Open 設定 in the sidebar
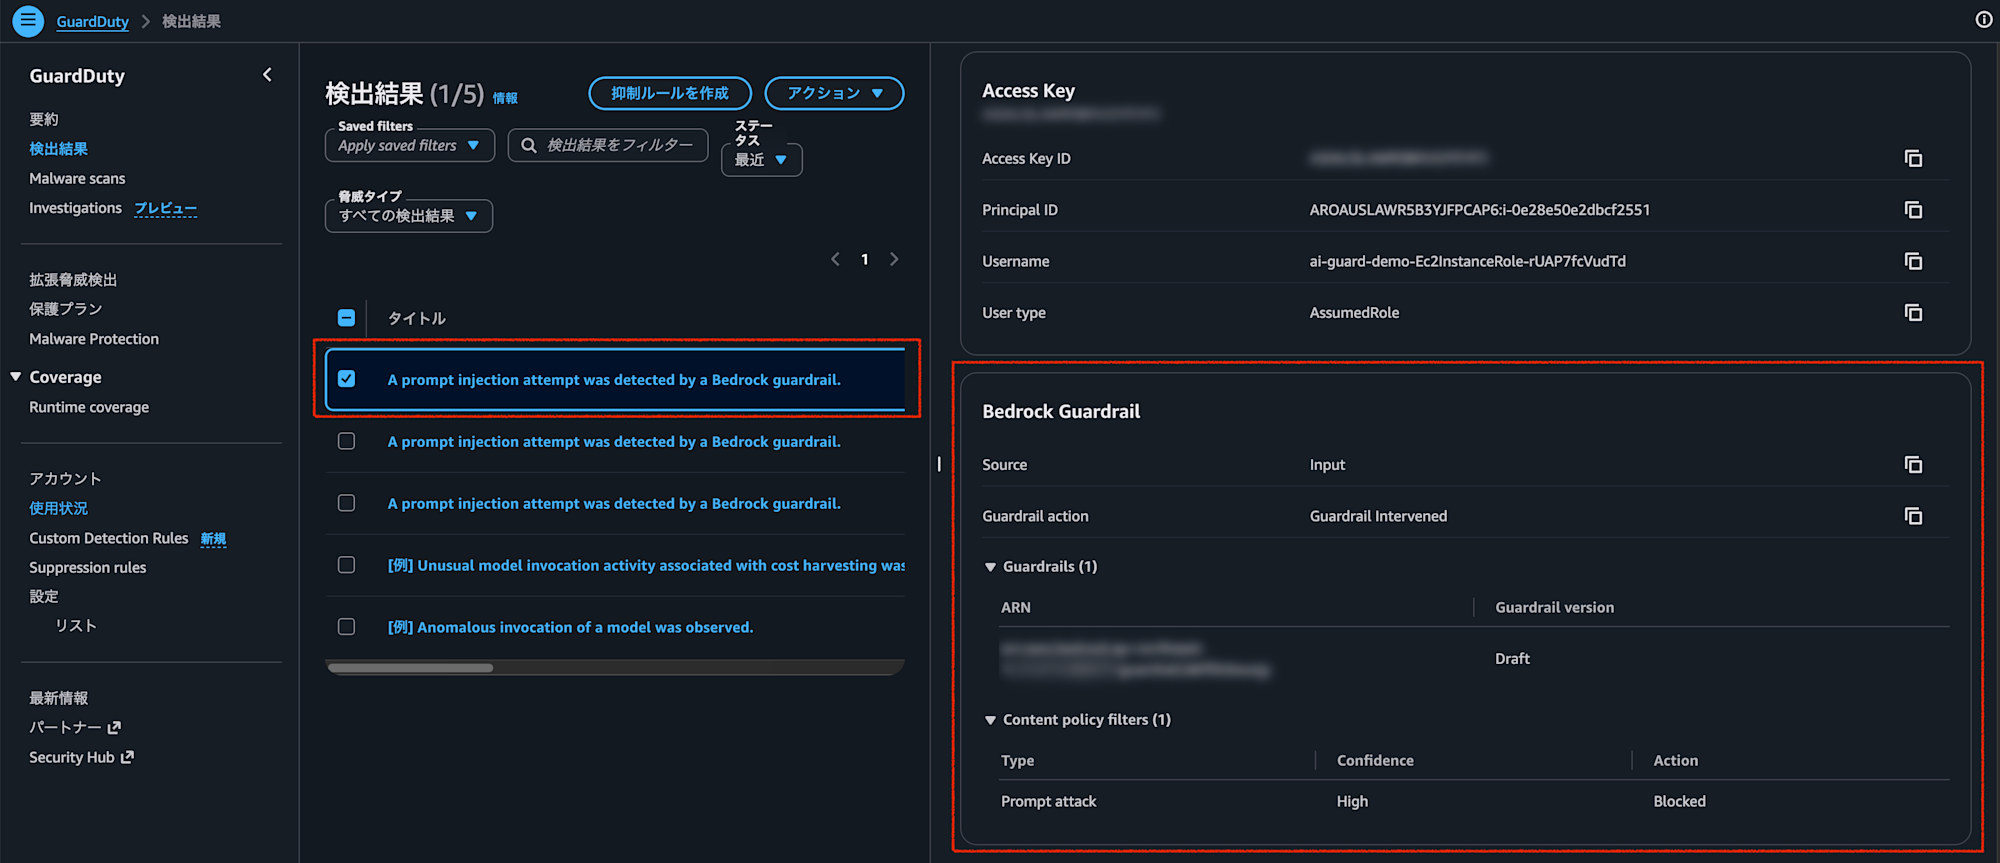The width and height of the screenshot is (2000, 863). (44, 596)
